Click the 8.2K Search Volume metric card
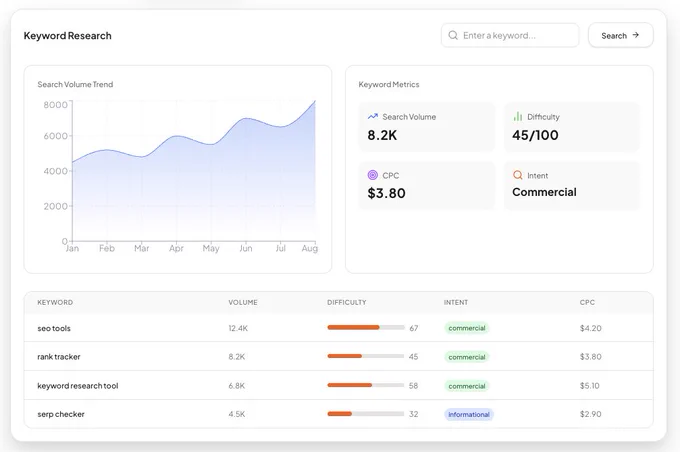The image size is (680, 452). click(427, 127)
